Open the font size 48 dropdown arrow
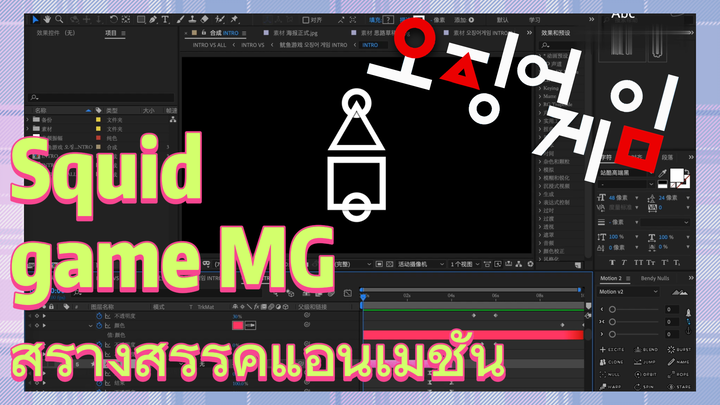The image size is (720, 405). 637,198
